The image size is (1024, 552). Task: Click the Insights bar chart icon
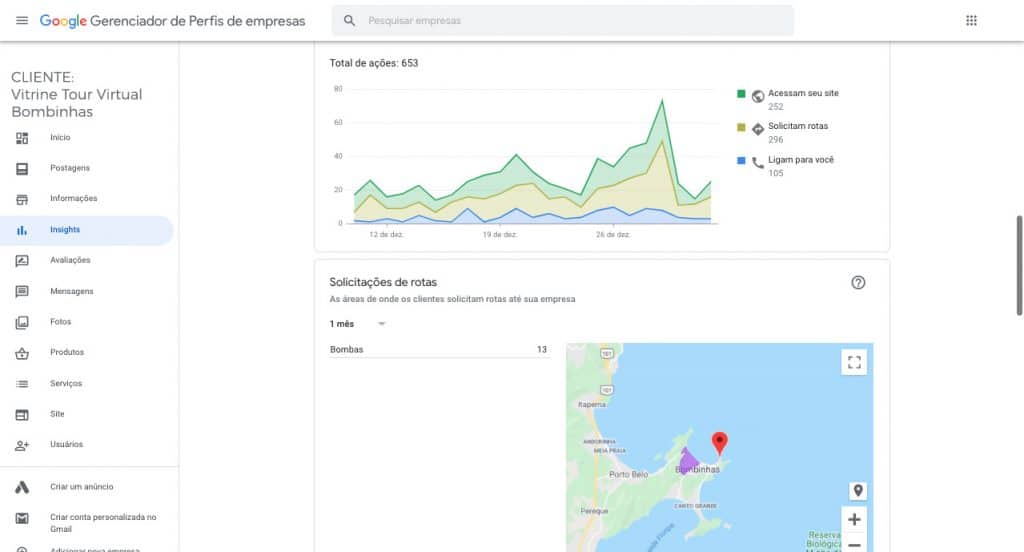22,230
